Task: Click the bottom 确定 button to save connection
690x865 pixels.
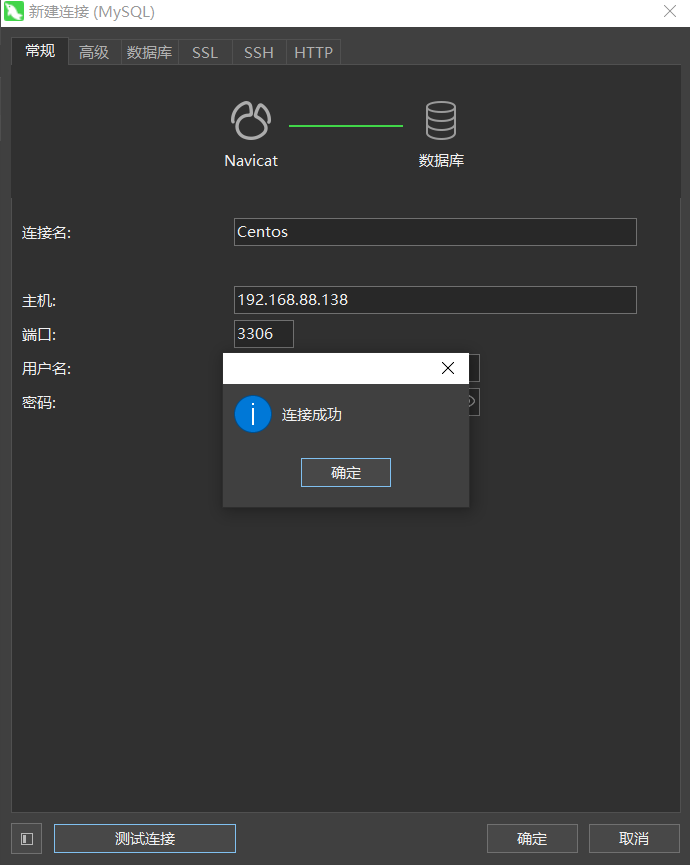Action: pyautogui.click(x=532, y=839)
